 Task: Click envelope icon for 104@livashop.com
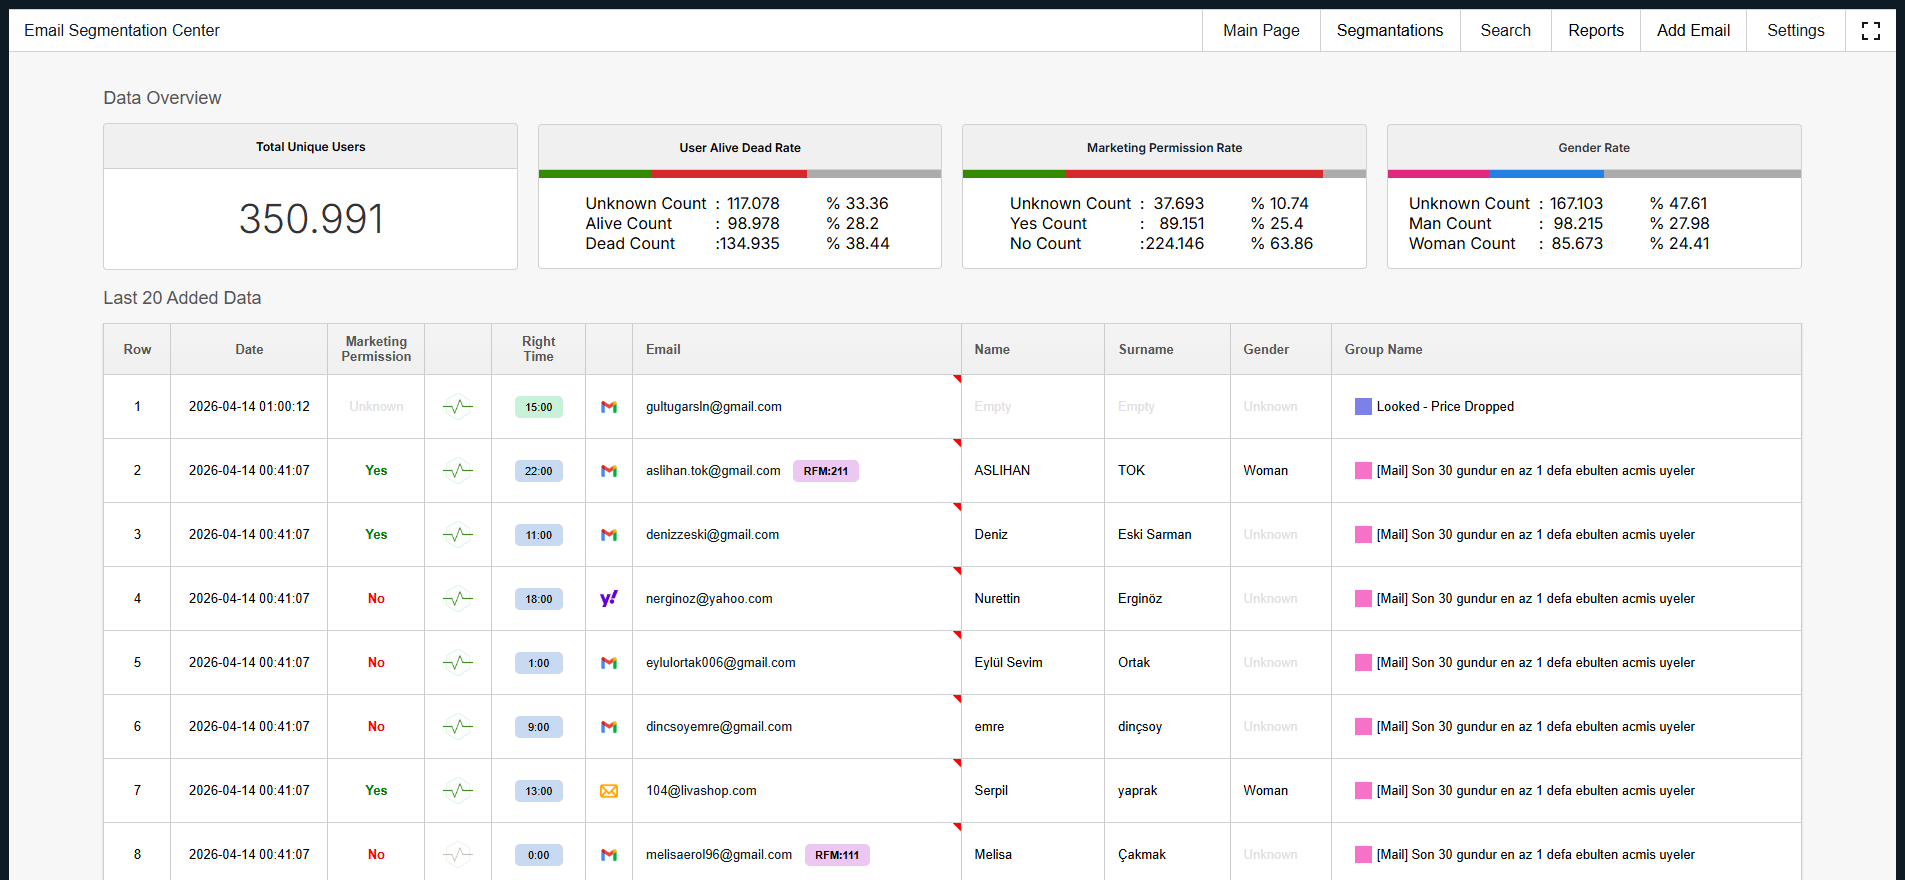tap(609, 791)
